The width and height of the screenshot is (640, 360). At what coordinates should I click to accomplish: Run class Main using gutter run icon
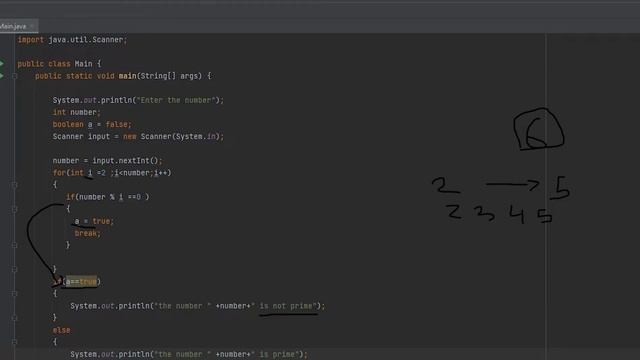[x=2, y=63]
